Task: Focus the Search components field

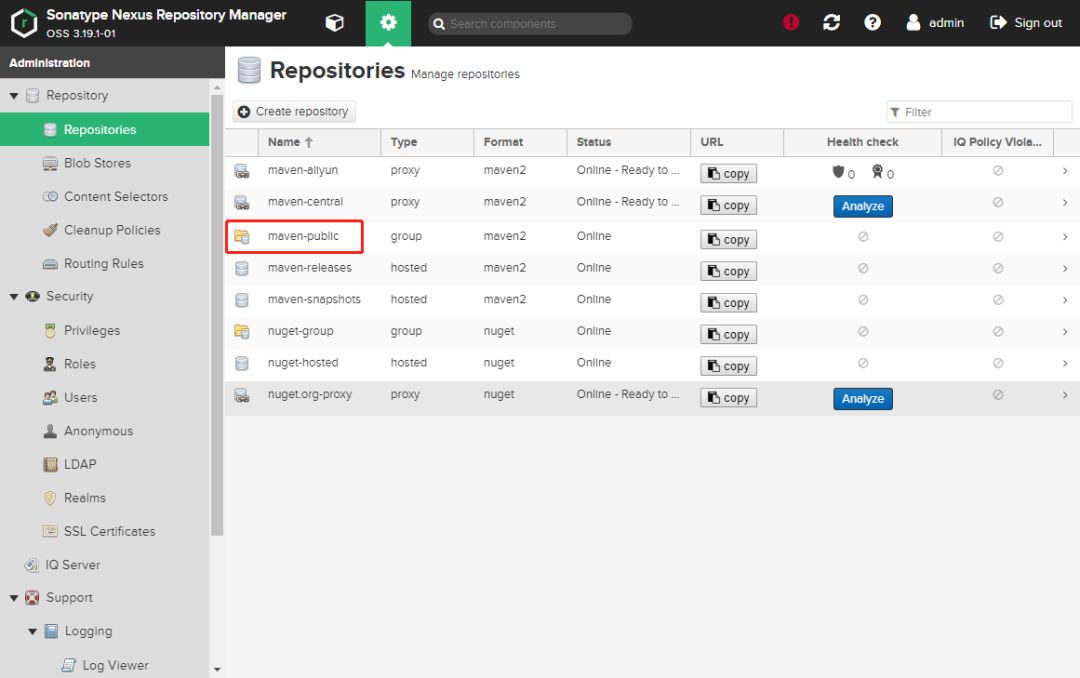Action: coord(530,23)
